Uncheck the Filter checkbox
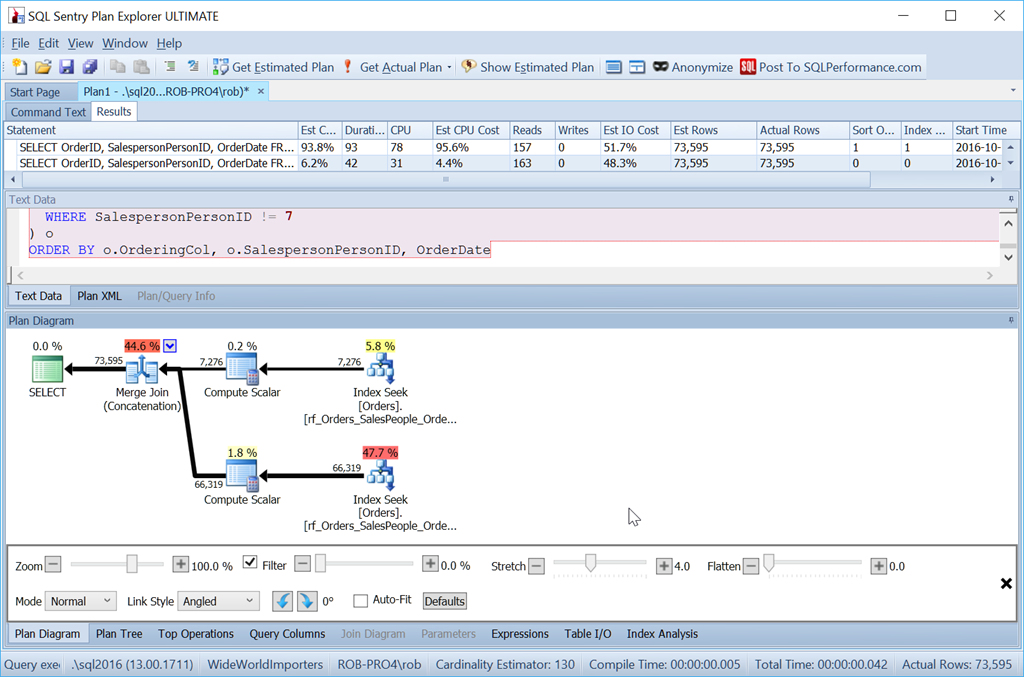The image size is (1024, 677). pos(250,564)
